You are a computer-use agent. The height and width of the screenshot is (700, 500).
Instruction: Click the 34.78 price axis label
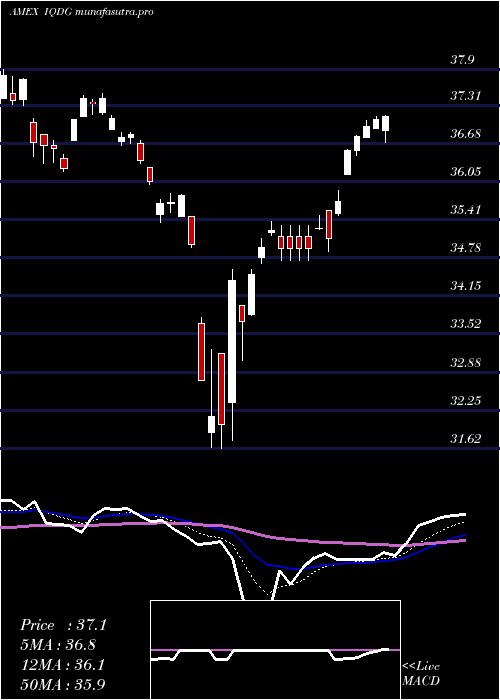(x=465, y=247)
